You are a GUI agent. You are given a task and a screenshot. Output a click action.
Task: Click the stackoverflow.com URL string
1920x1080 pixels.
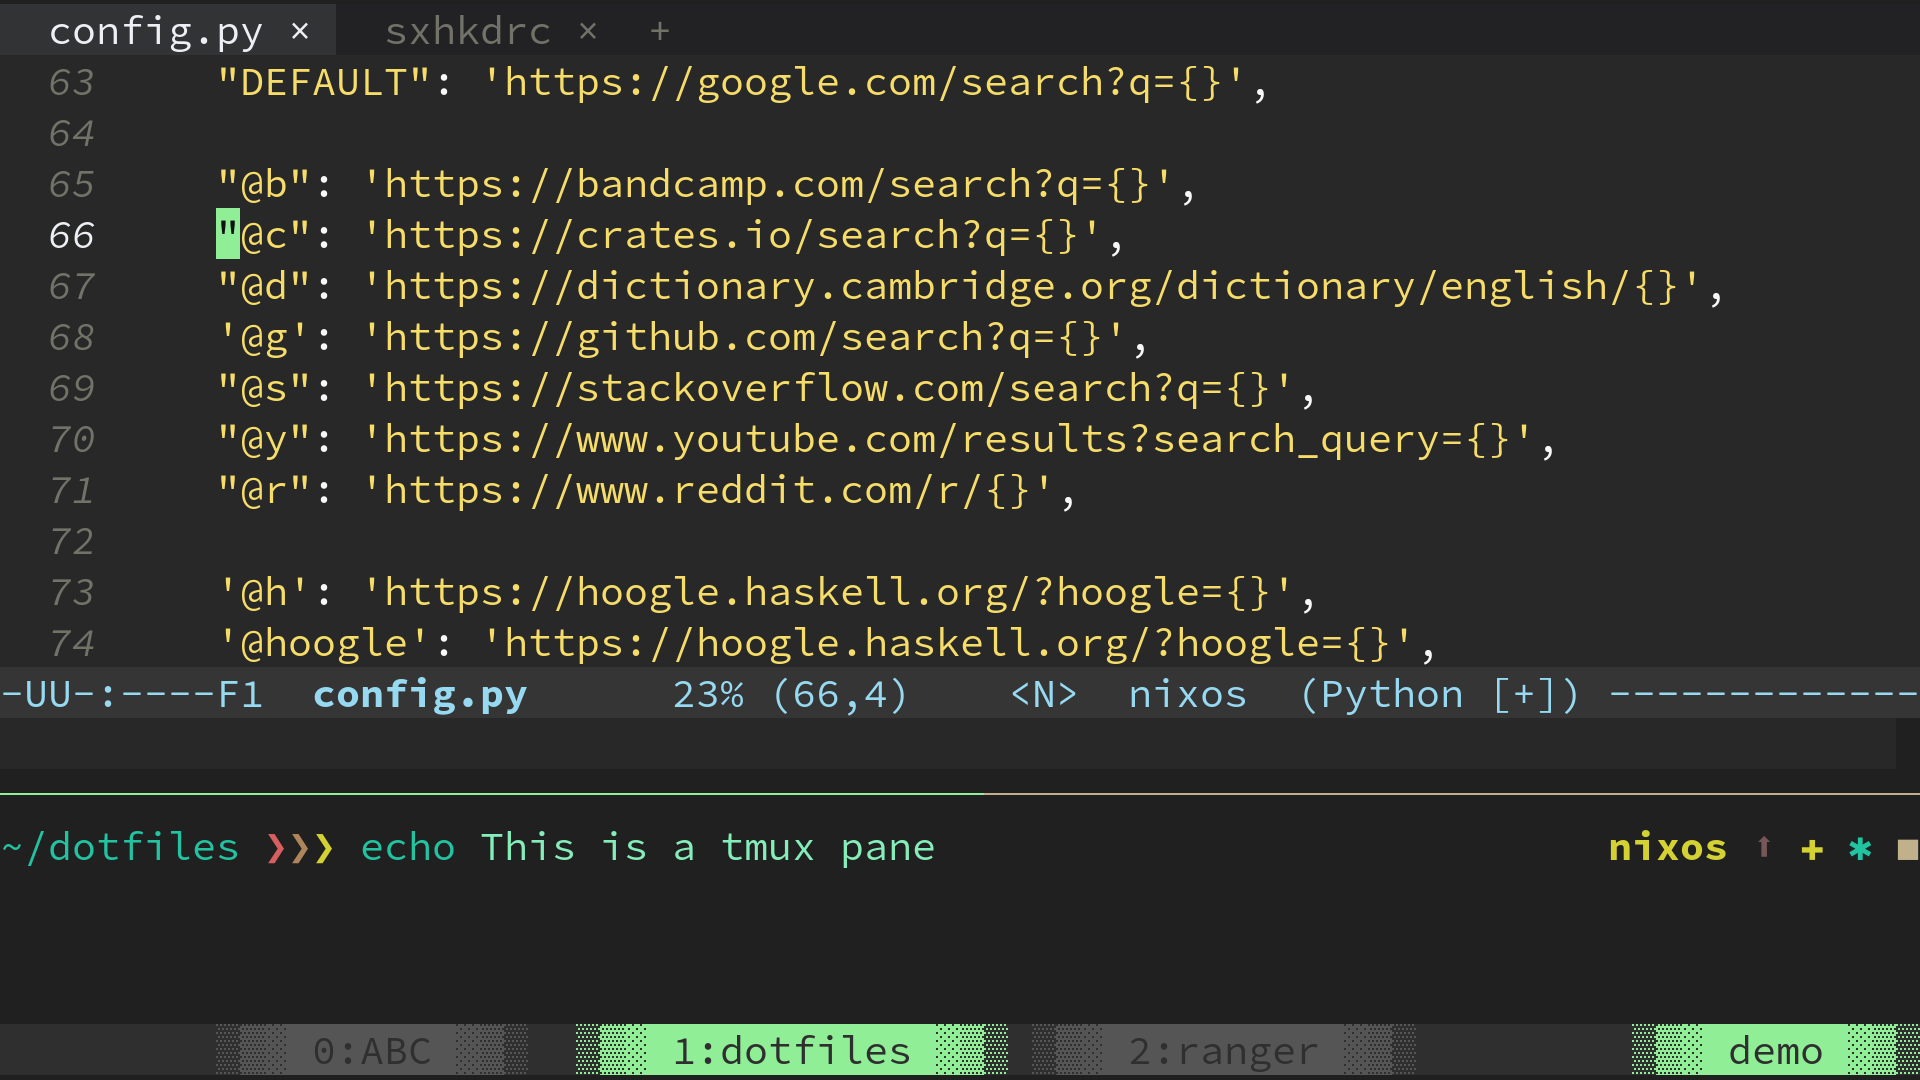pyautogui.click(x=828, y=388)
